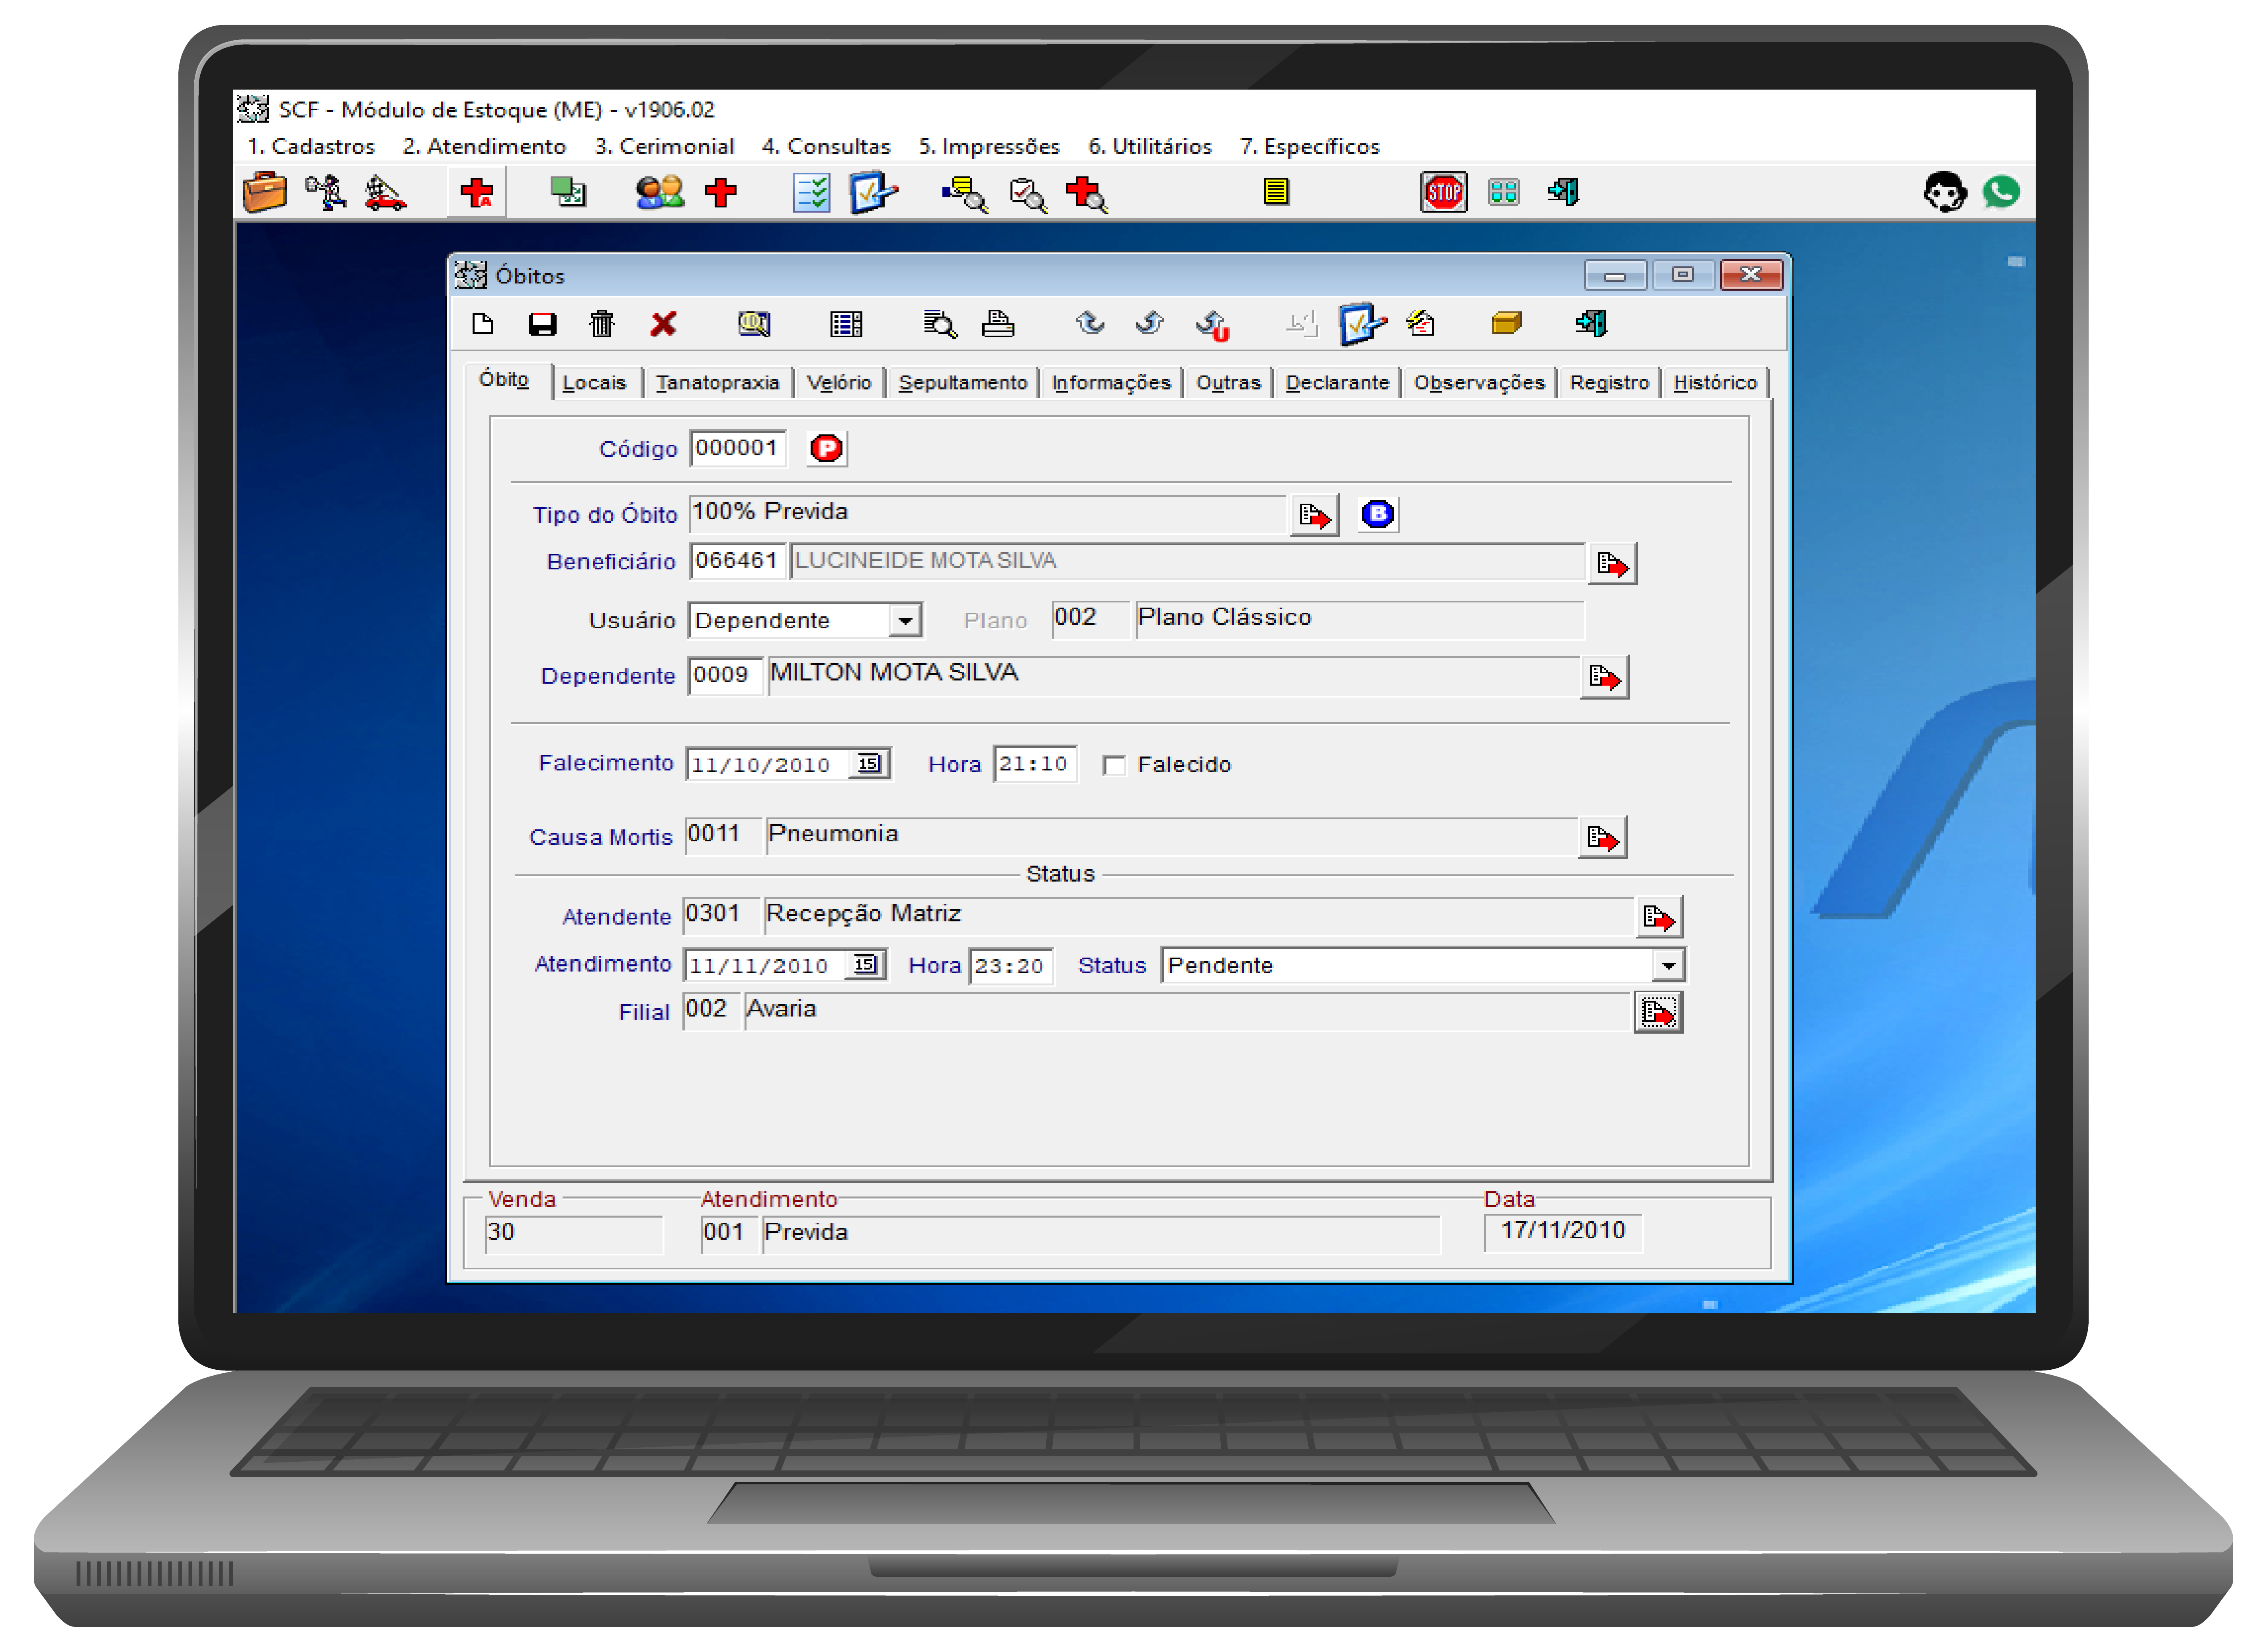Switch to the Observações tab
The image size is (2267, 1652).
pos(1479,383)
